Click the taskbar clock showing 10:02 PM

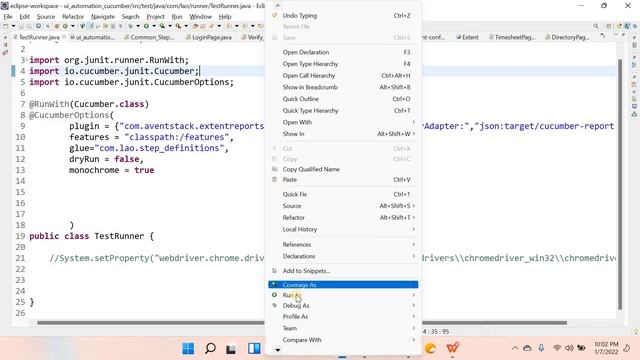click(x=606, y=348)
